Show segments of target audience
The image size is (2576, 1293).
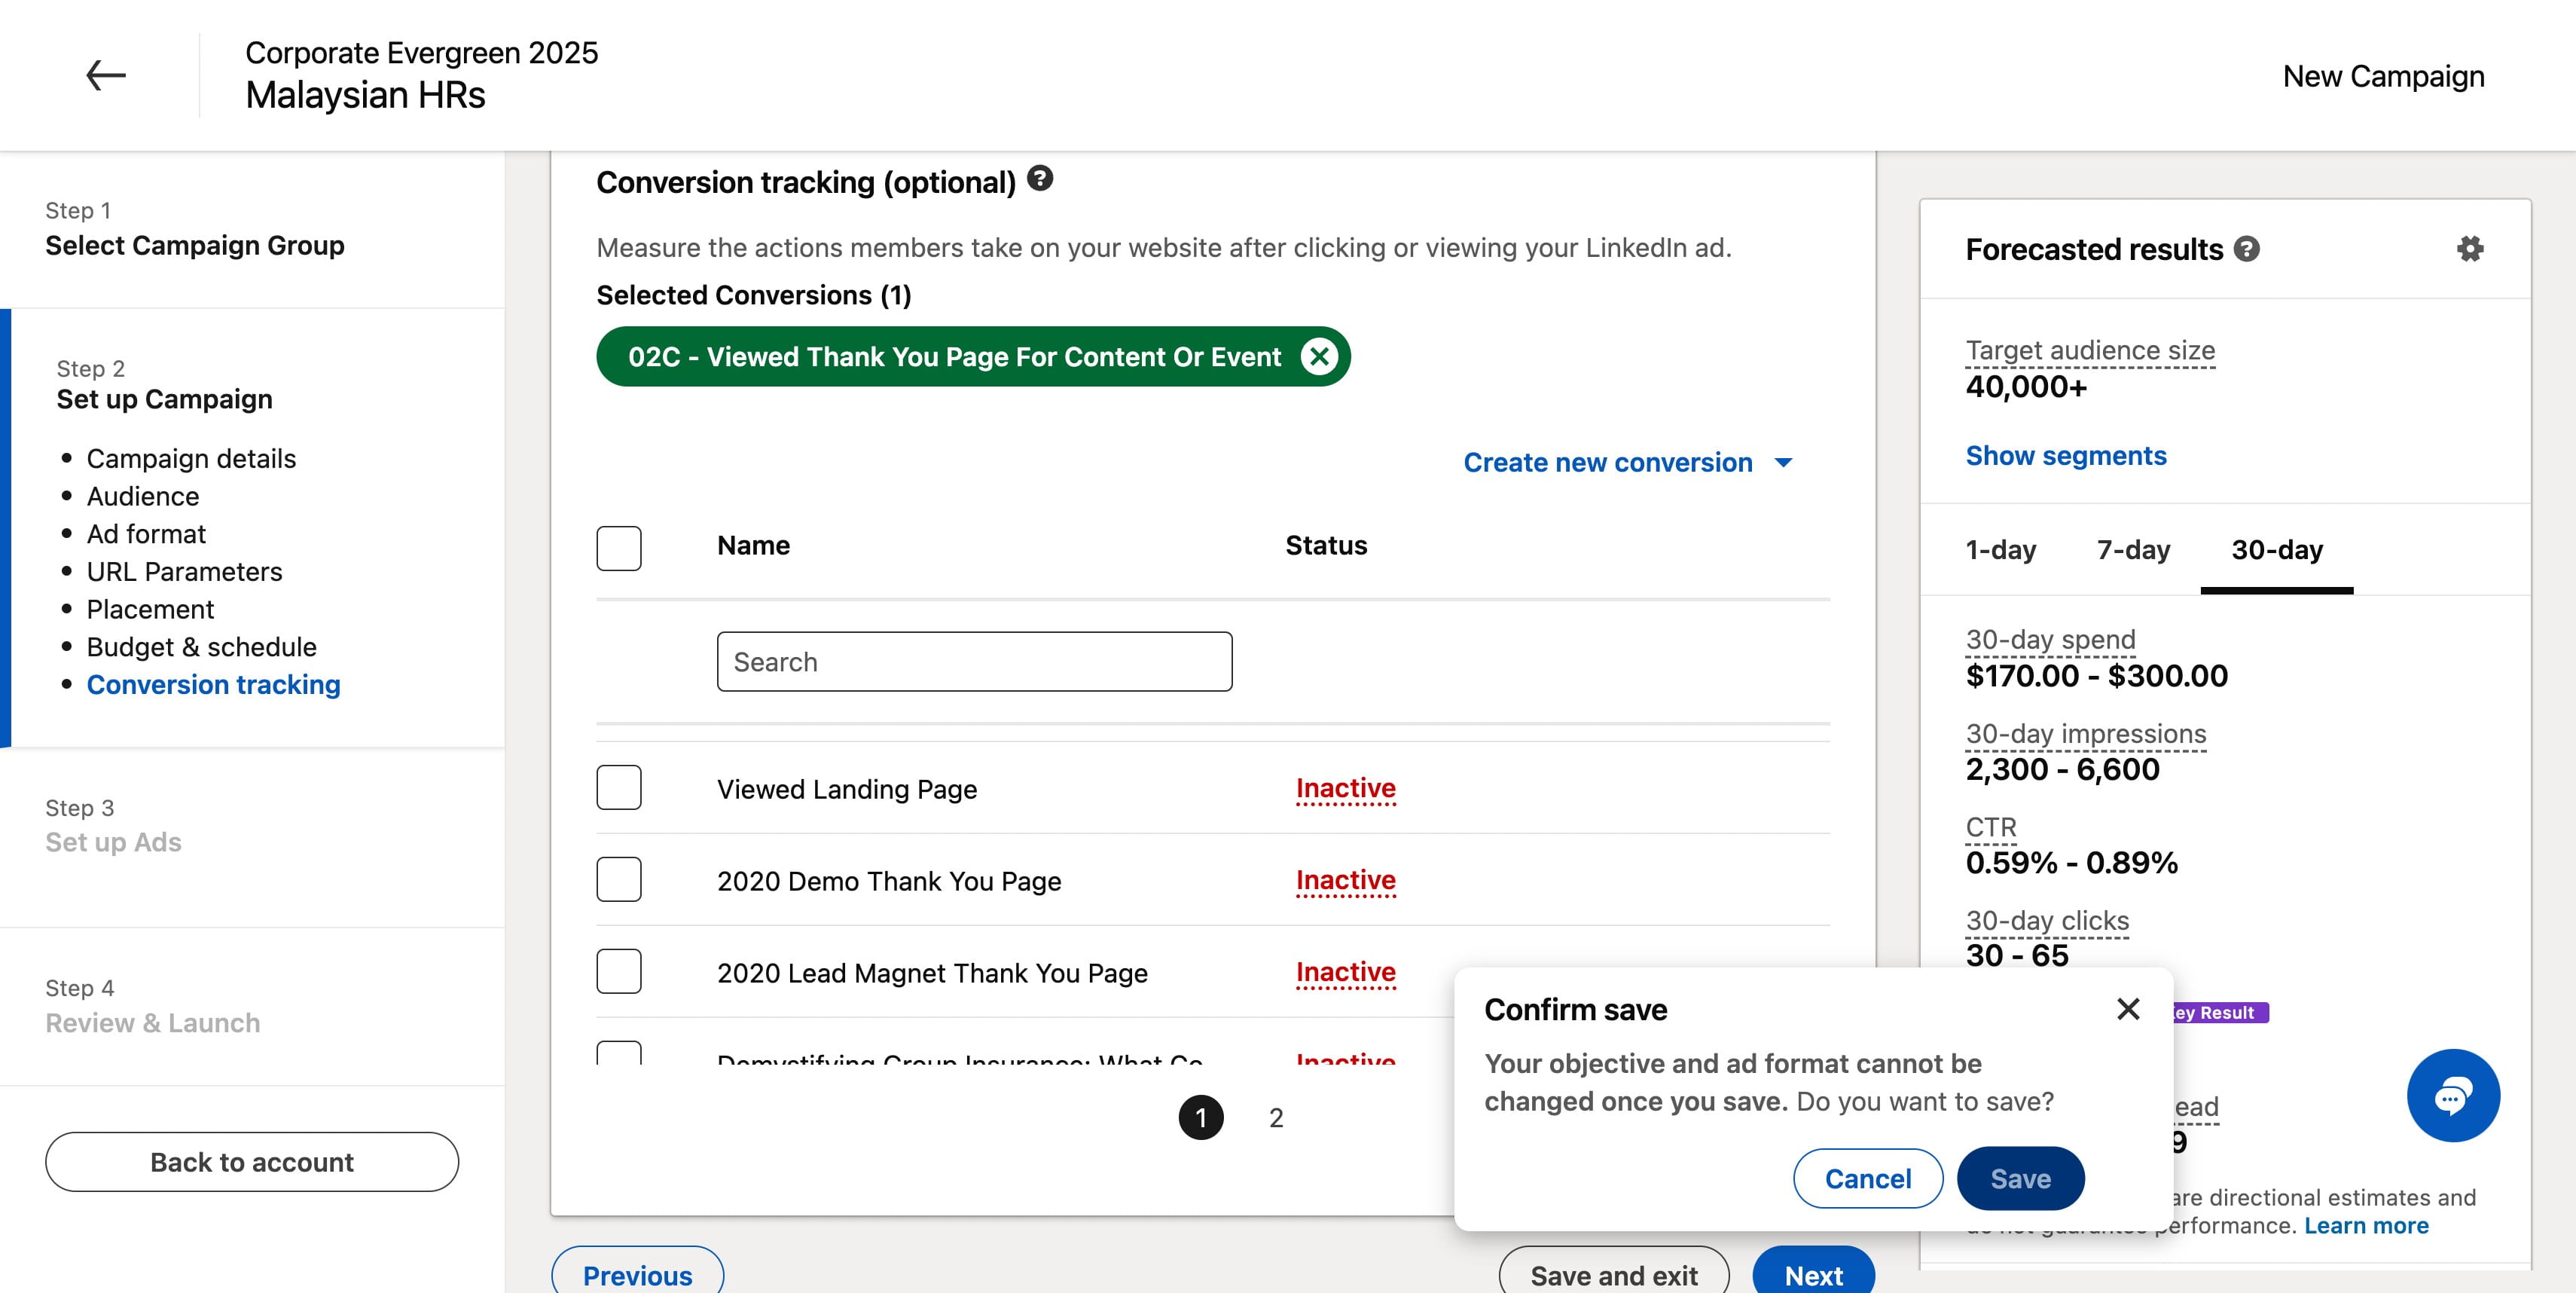coord(2066,456)
